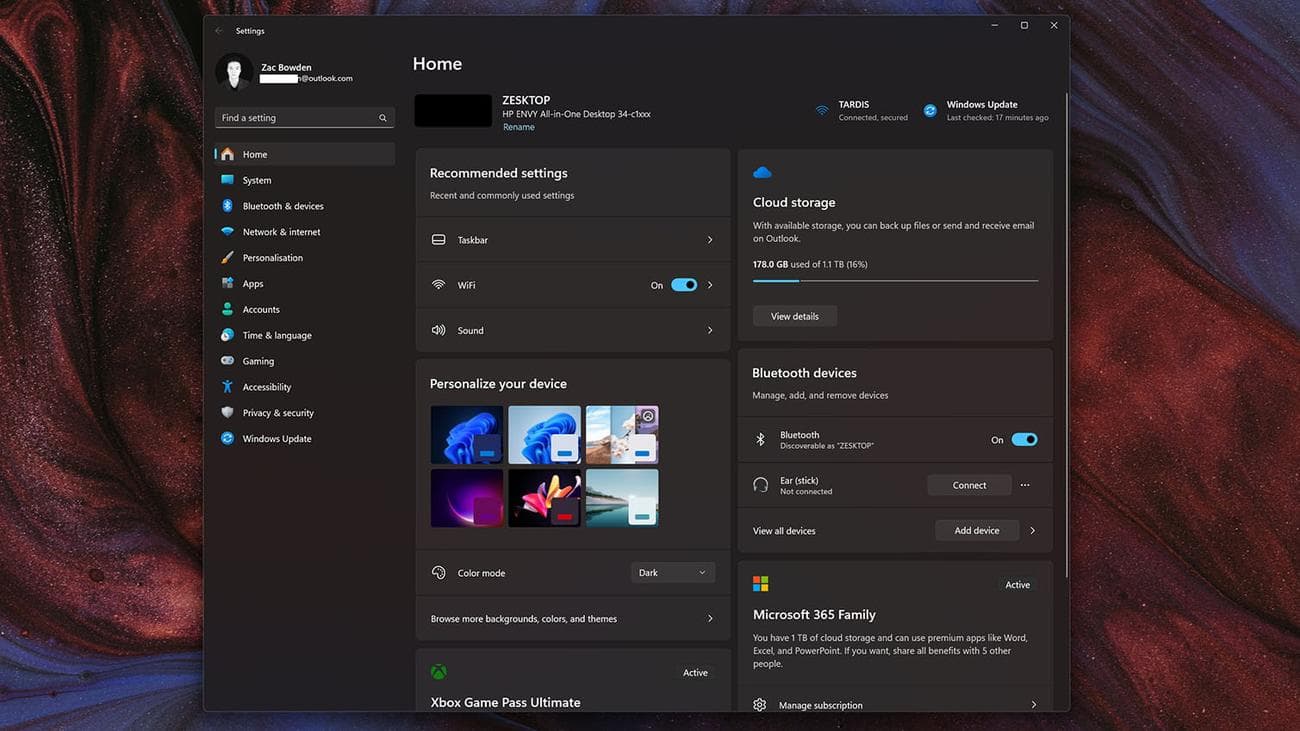
Task: Open the Color mode dropdown
Action: pos(672,571)
